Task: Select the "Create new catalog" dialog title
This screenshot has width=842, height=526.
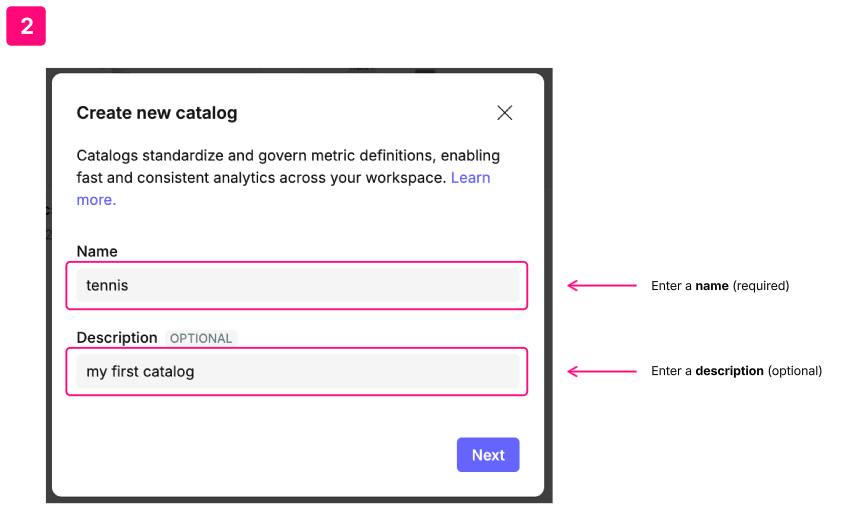Action: point(157,113)
